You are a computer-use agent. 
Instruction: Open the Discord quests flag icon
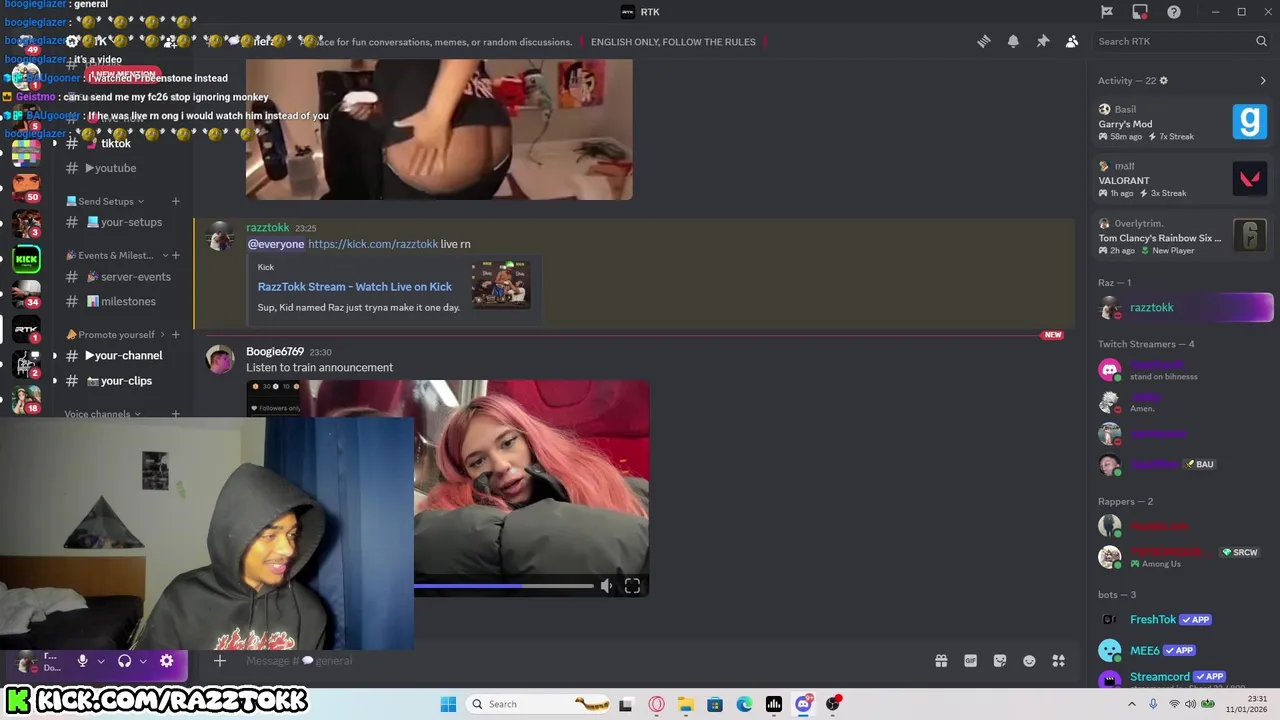pyautogui.click(x=1107, y=12)
